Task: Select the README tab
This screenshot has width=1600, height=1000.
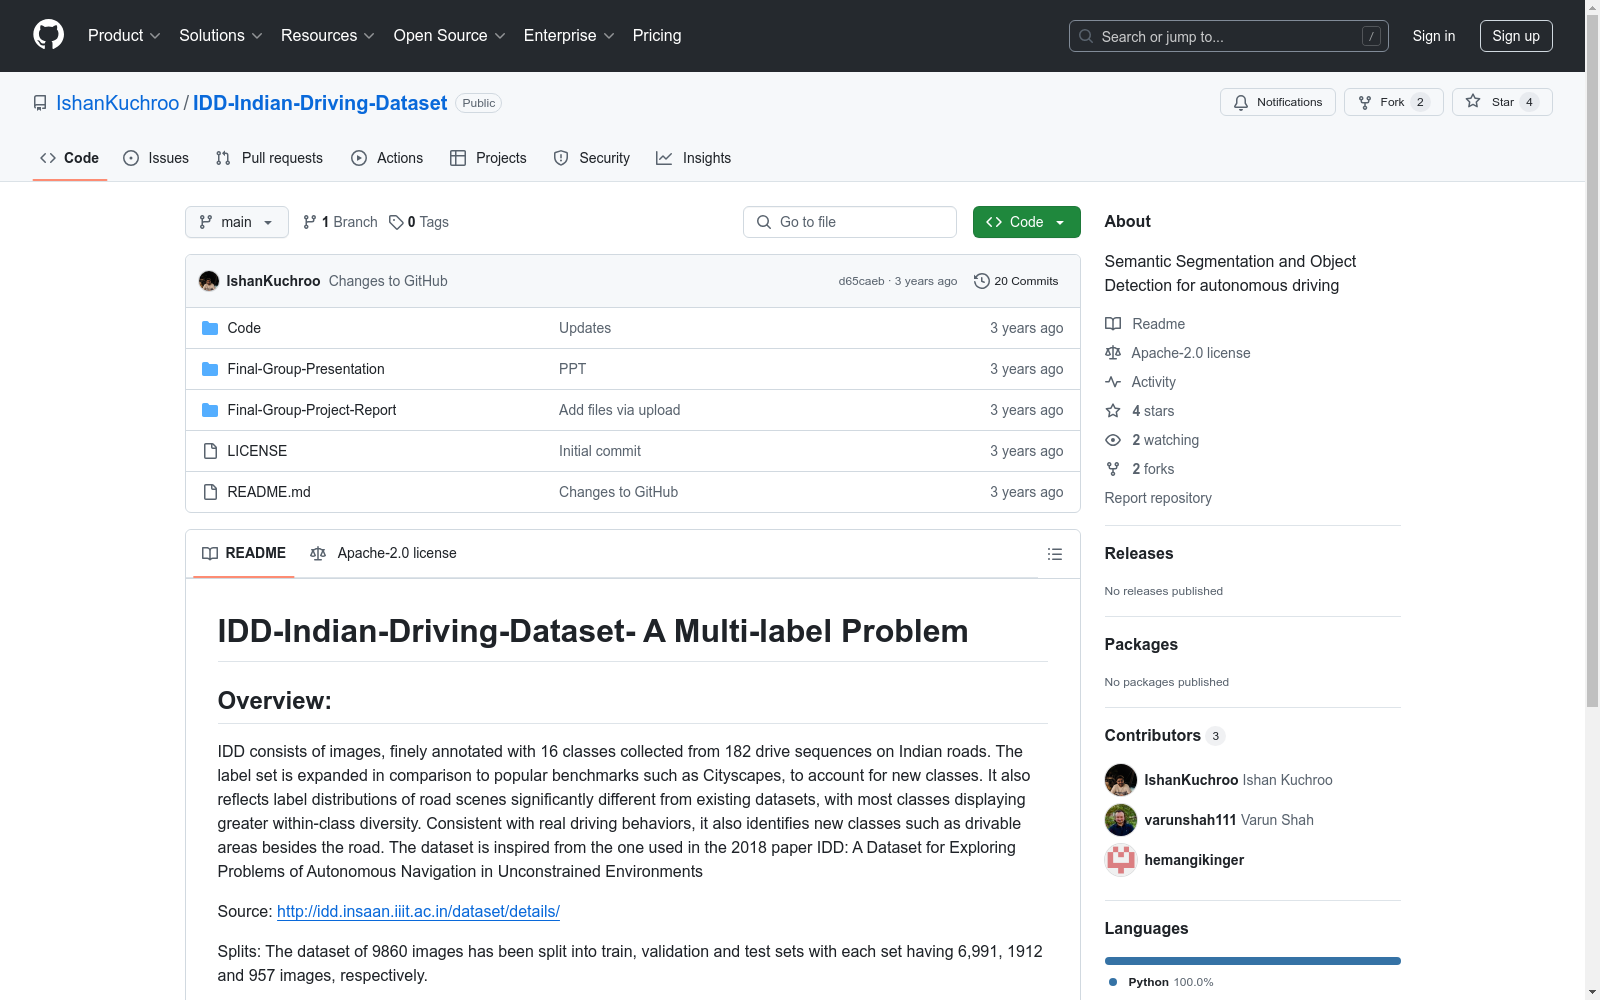Action: point(244,553)
